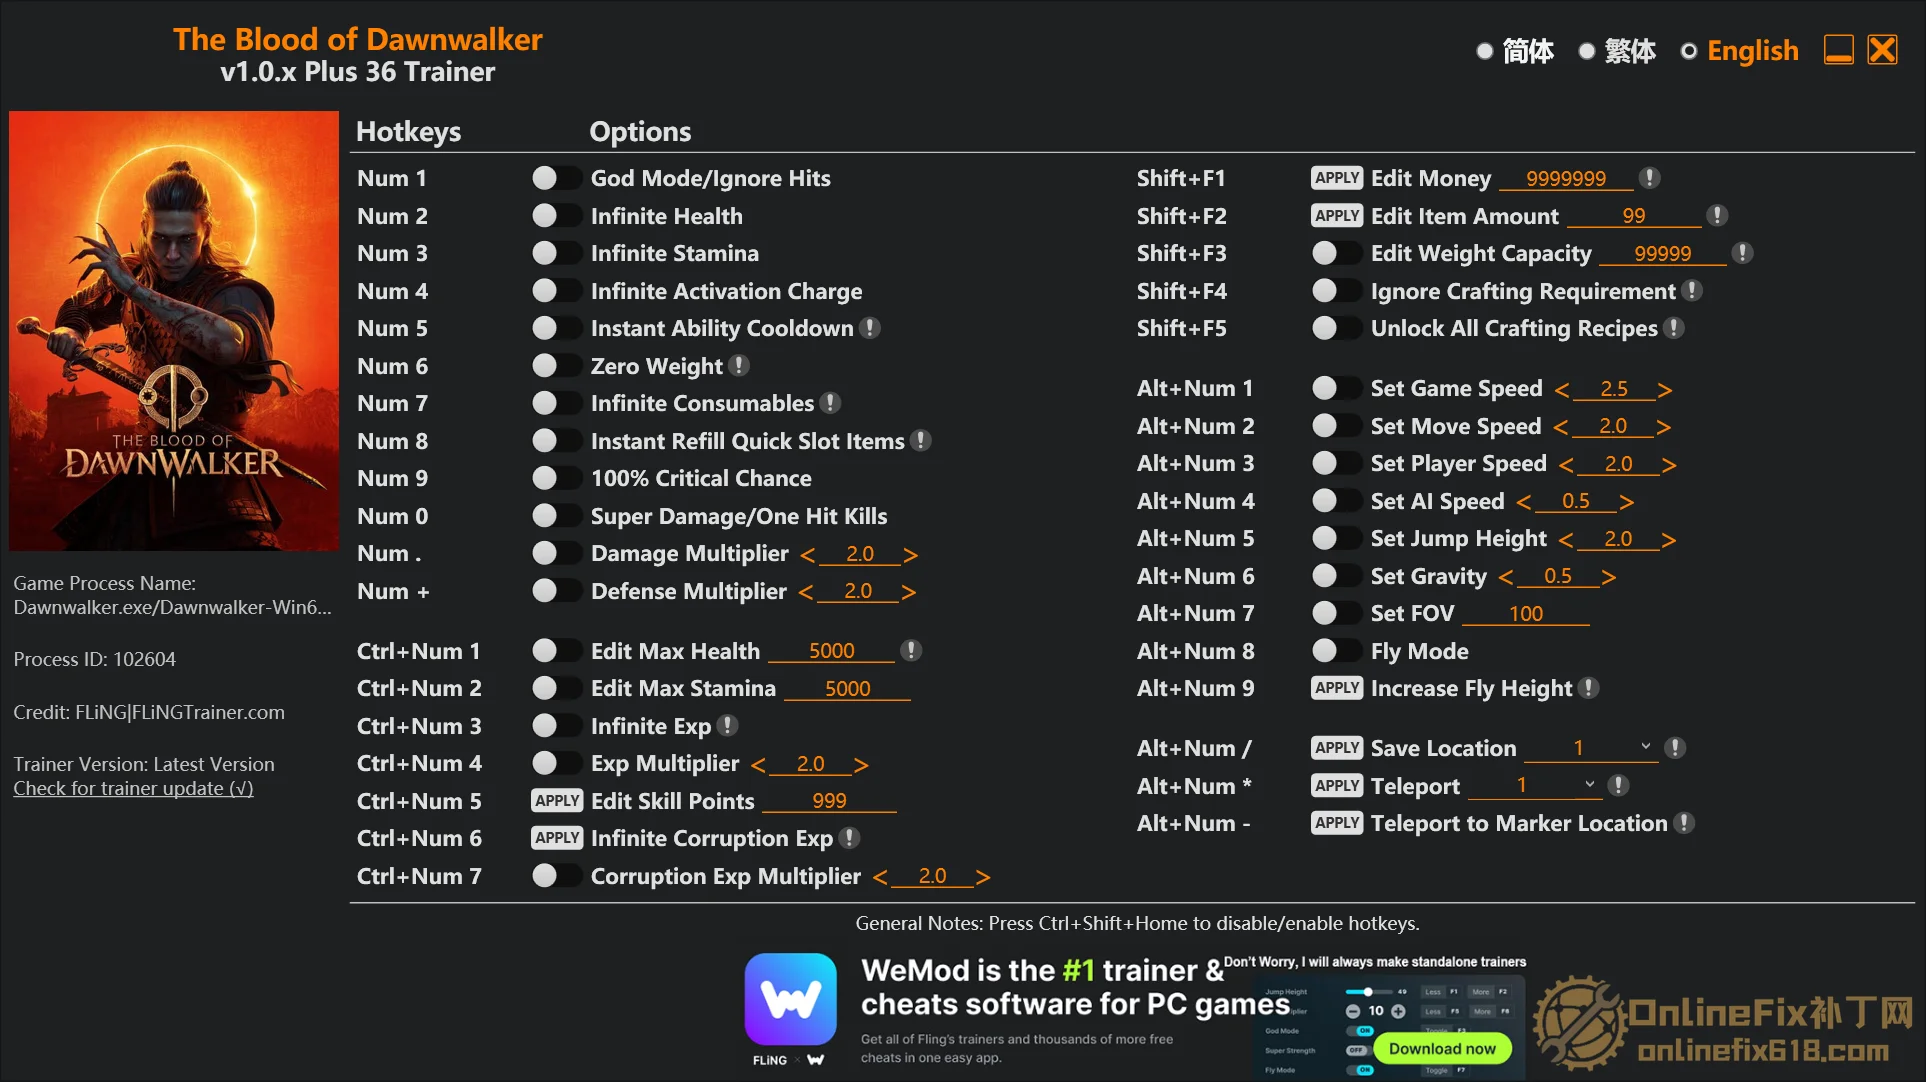Click info icon next to Edit Money
Viewport: 1926px width, 1082px height.
click(1650, 178)
